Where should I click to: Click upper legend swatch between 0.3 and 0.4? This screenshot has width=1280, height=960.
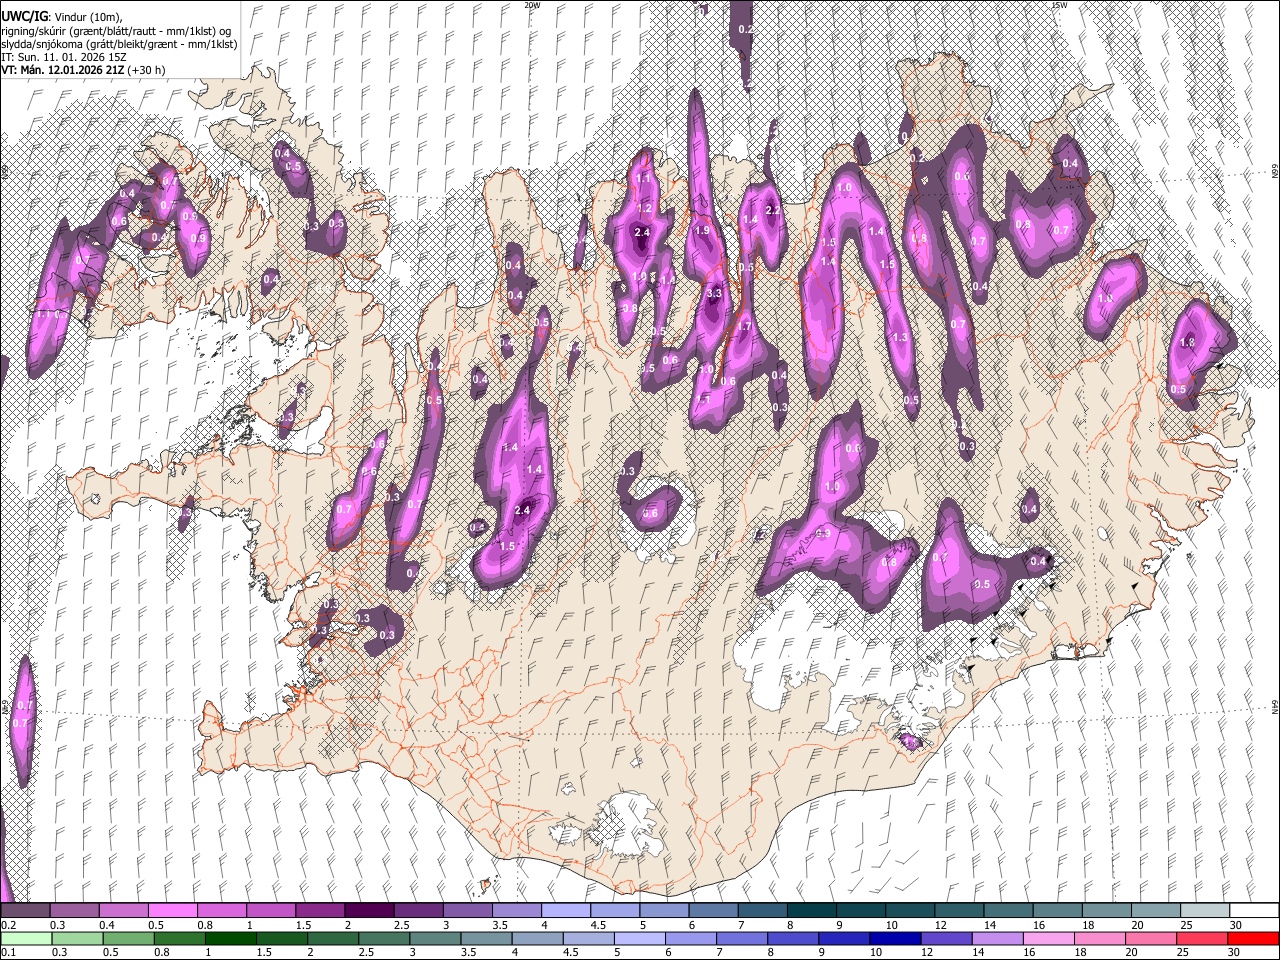point(74,911)
